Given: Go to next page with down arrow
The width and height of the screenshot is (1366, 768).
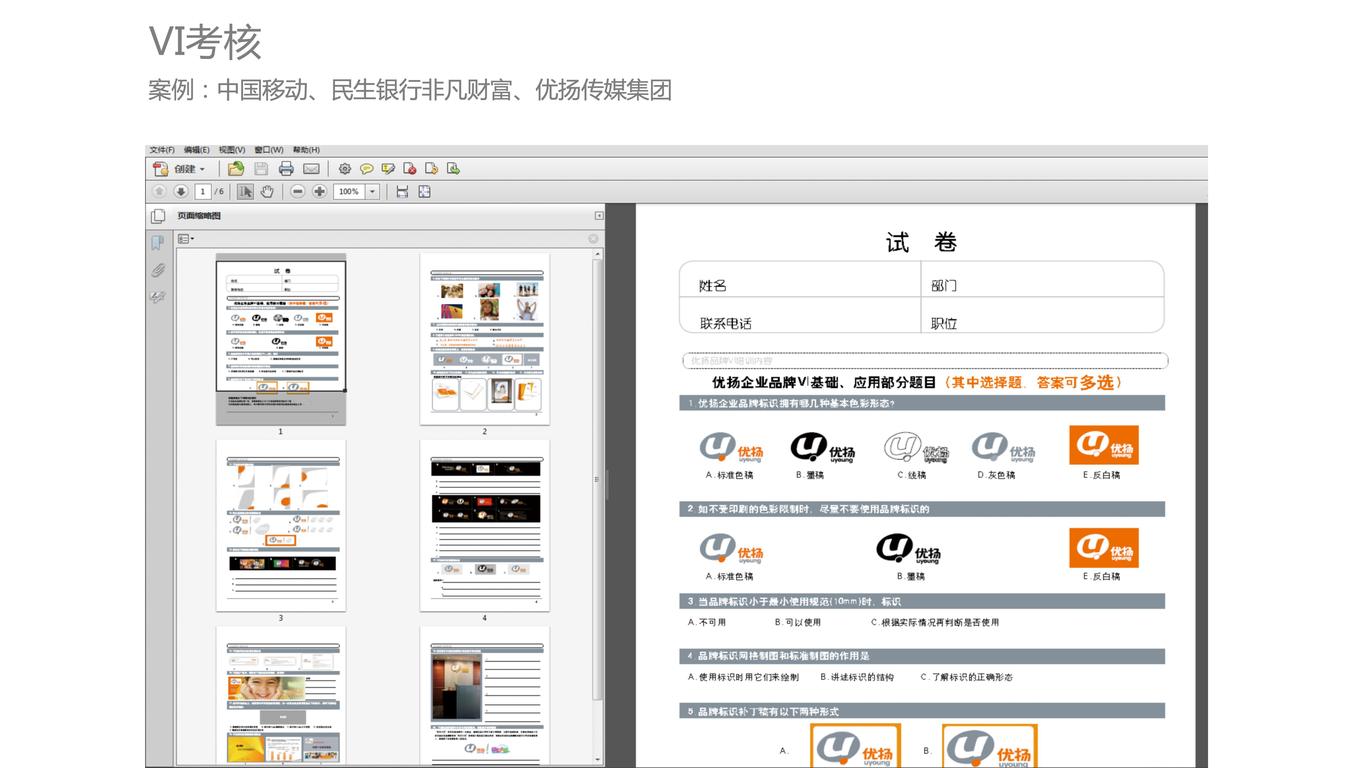Looking at the screenshot, I should 180,191.
